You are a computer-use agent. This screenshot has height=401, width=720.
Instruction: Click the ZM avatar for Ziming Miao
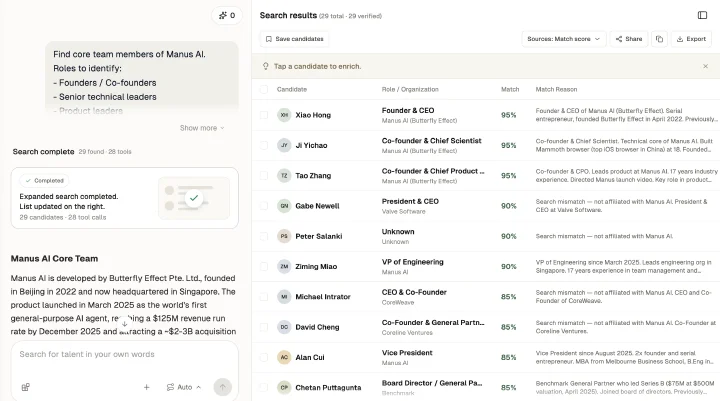point(284,266)
